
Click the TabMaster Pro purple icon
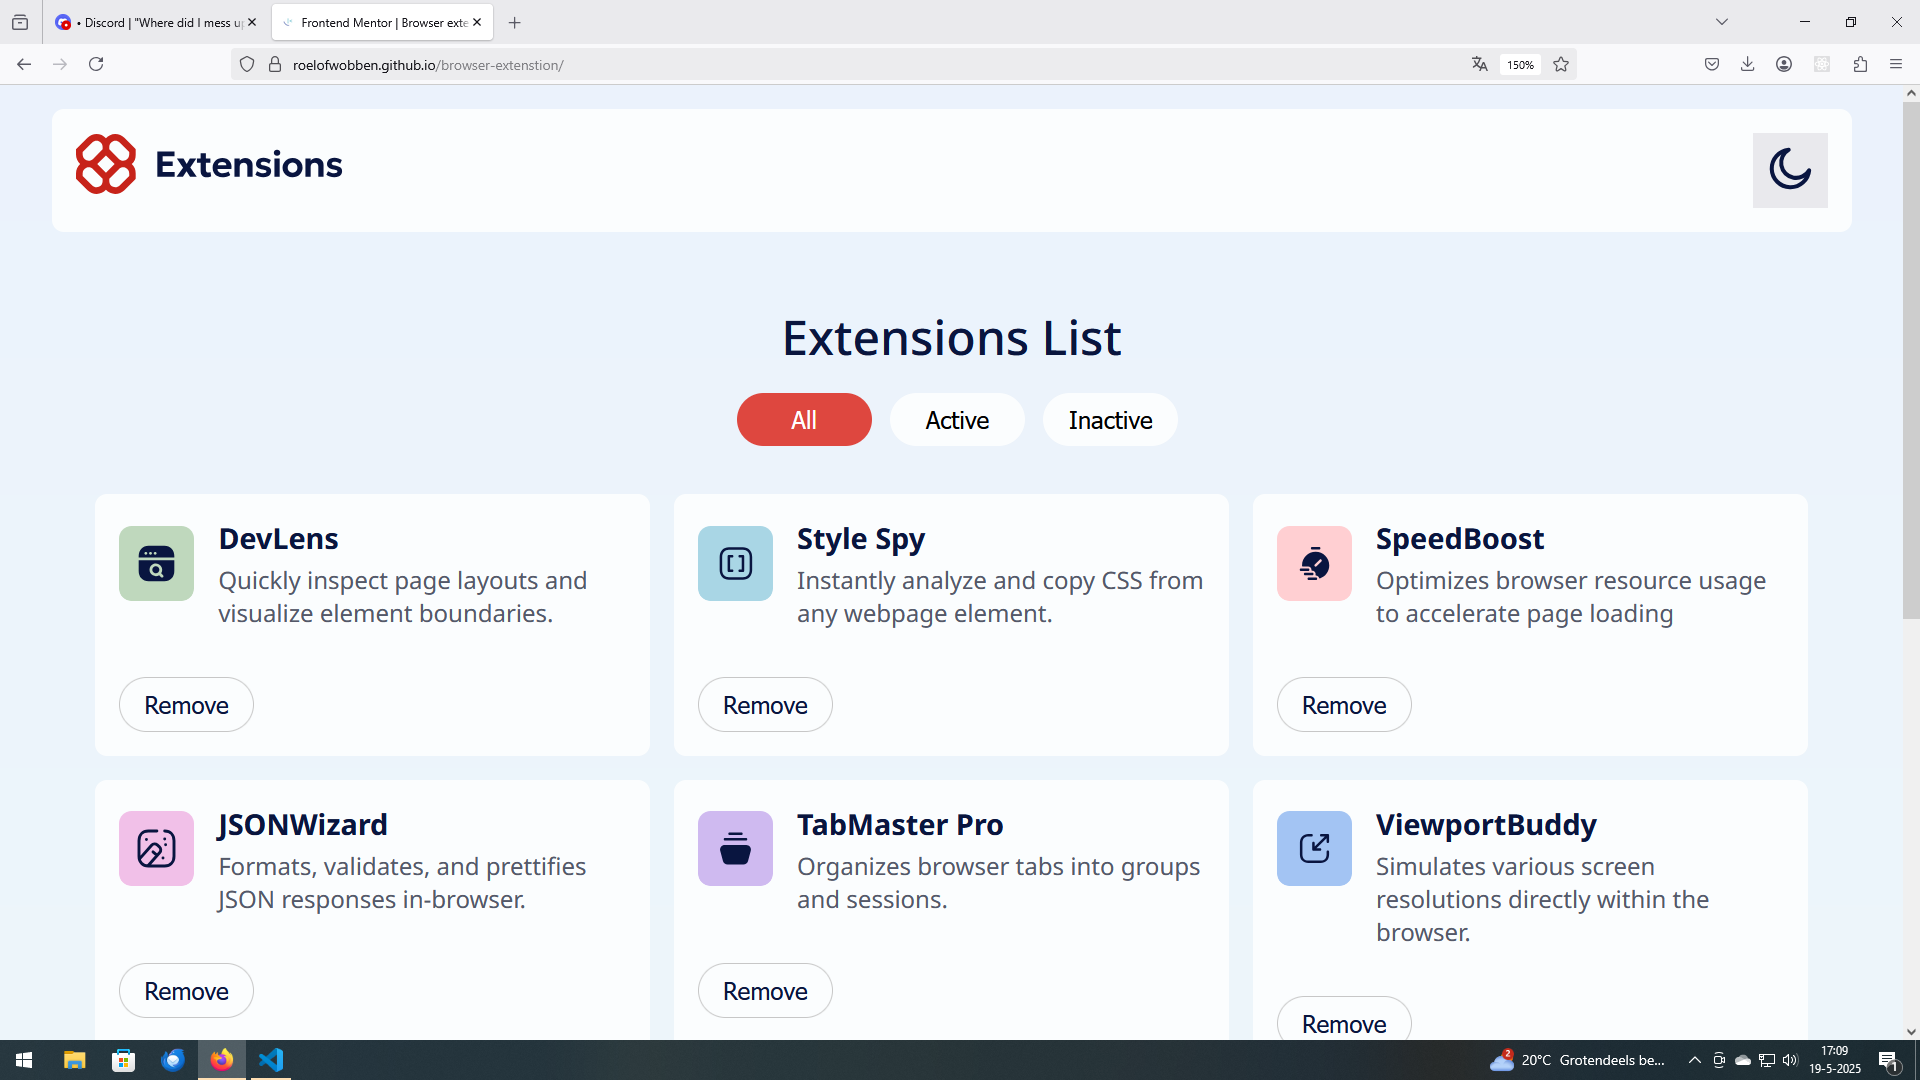(x=735, y=849)
